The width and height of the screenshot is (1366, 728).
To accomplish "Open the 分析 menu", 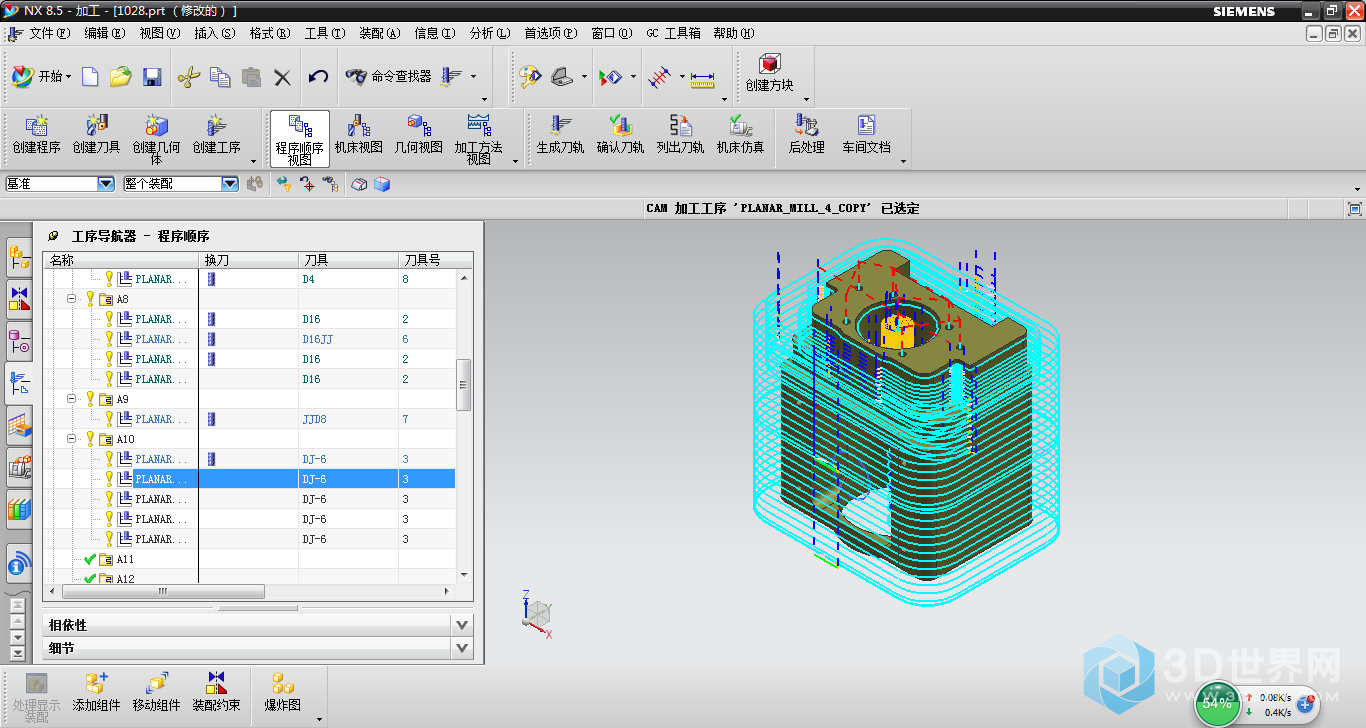I will tap(489, 33).
